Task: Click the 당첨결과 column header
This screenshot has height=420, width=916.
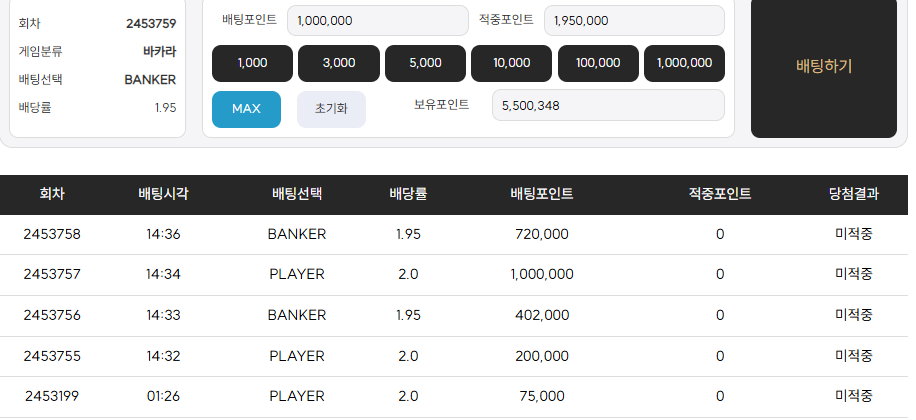Action: [x=853, y=194]
